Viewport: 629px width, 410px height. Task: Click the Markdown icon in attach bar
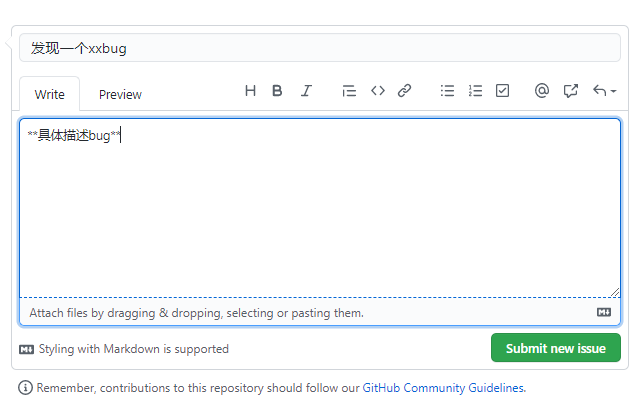[x=604, y=312]
